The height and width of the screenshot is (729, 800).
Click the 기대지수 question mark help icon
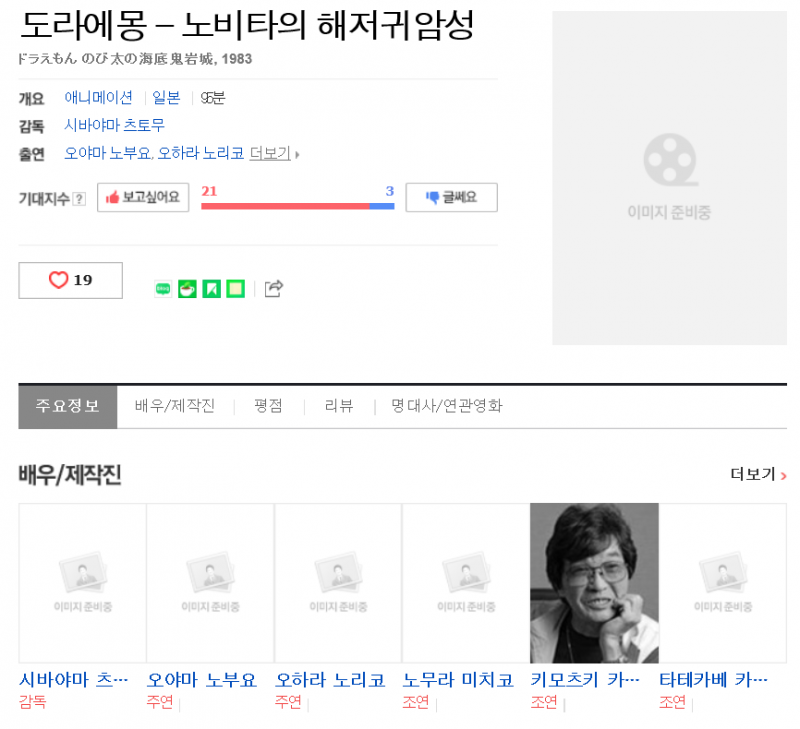coord(79,199)
